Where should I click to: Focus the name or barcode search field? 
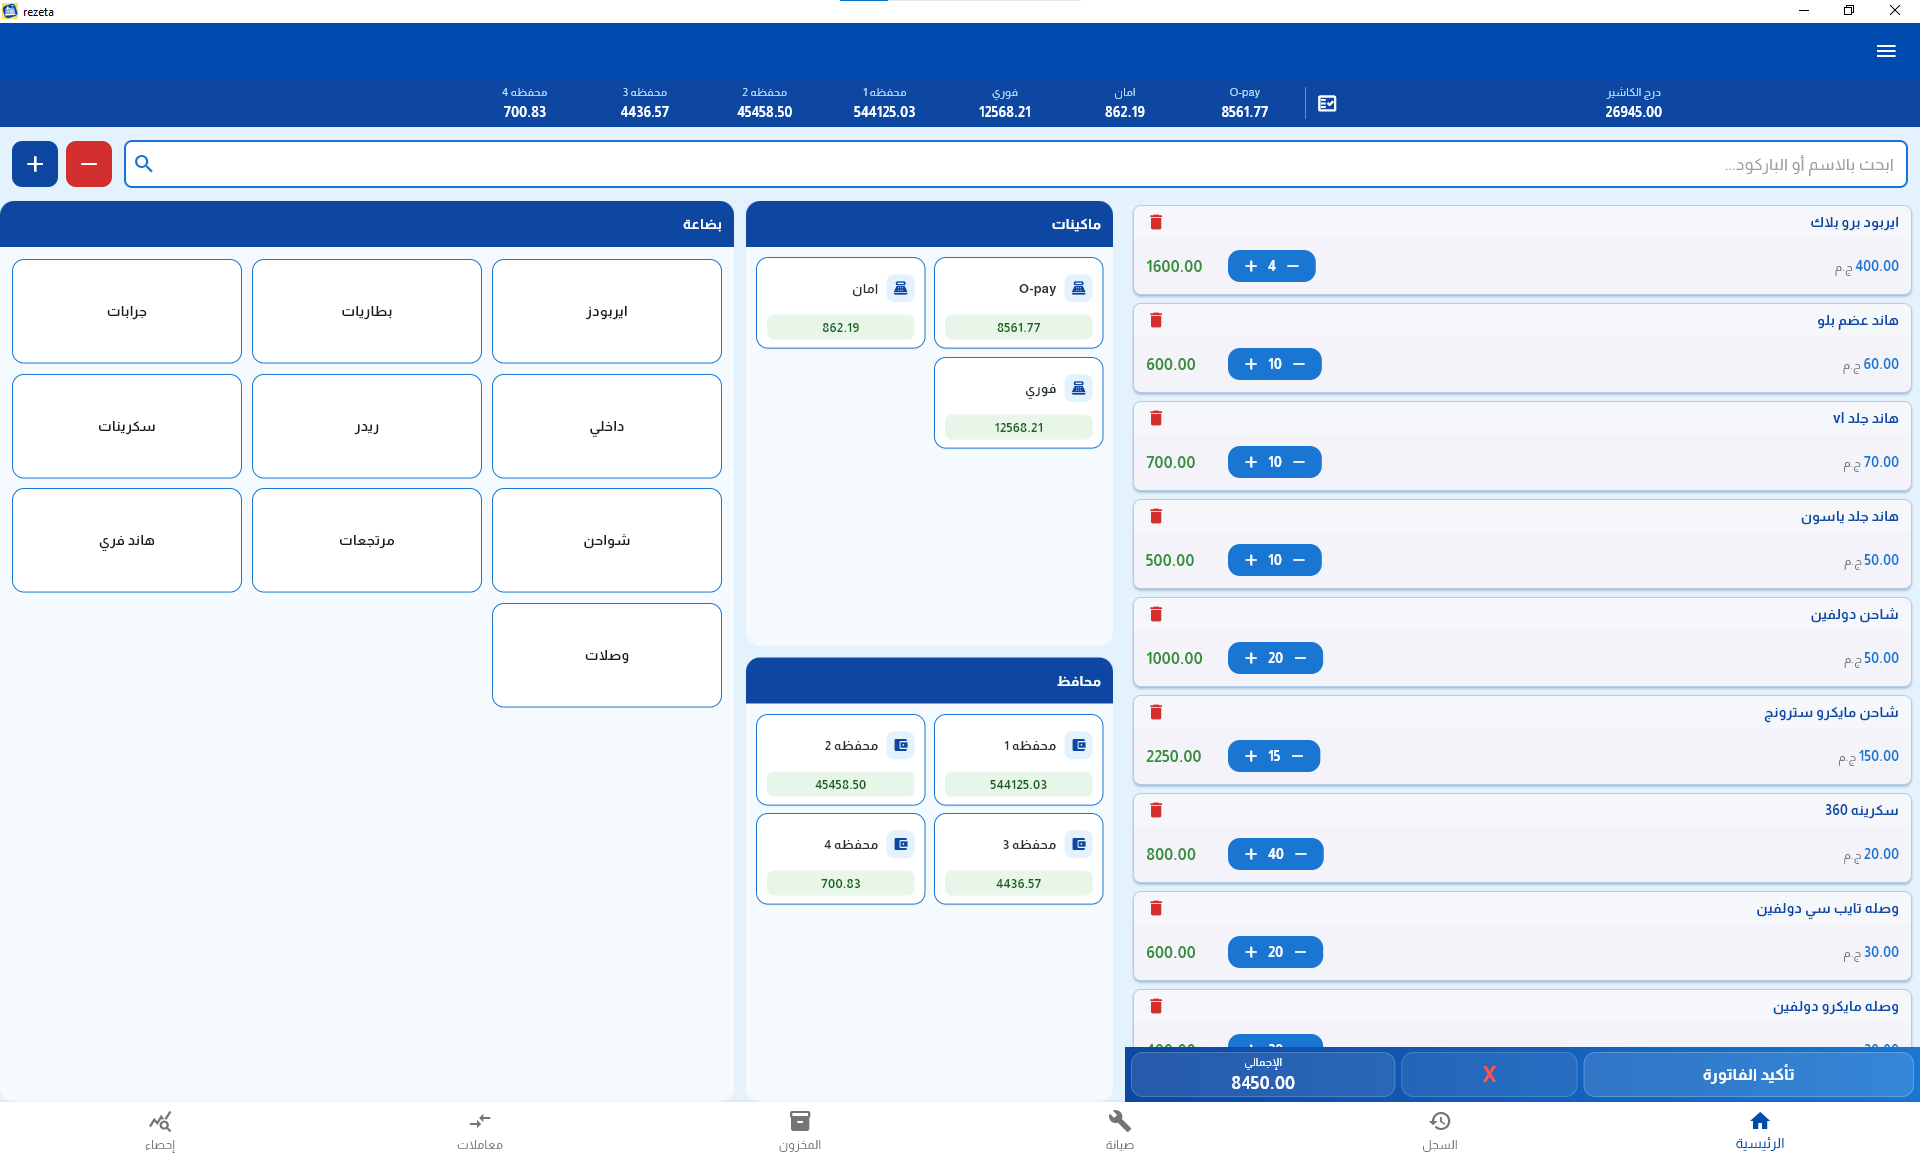1016,164
